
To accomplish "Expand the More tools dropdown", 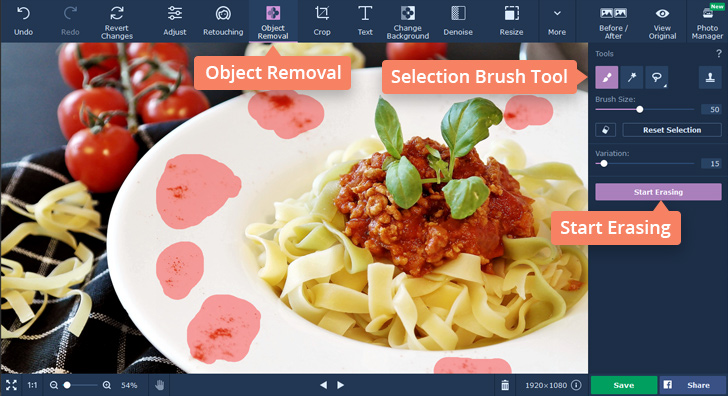I will coord(557,21).
